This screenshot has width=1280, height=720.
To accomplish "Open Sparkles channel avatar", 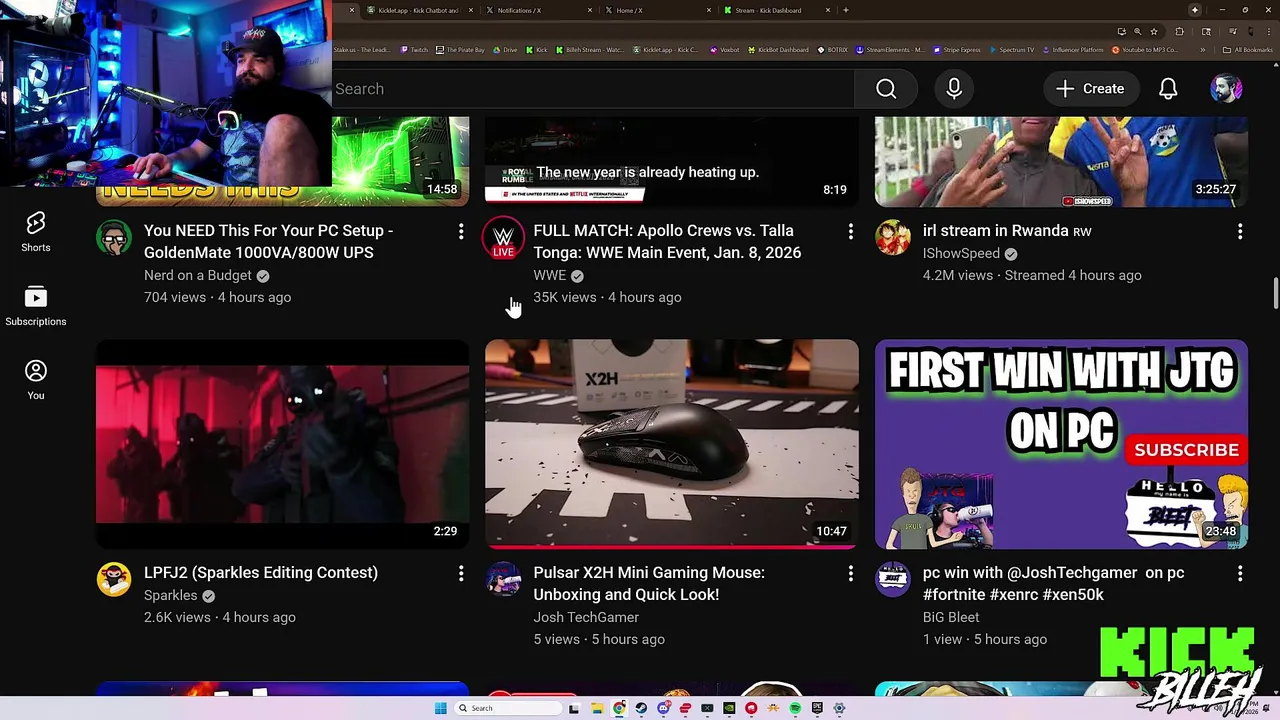I will [114, 580].
